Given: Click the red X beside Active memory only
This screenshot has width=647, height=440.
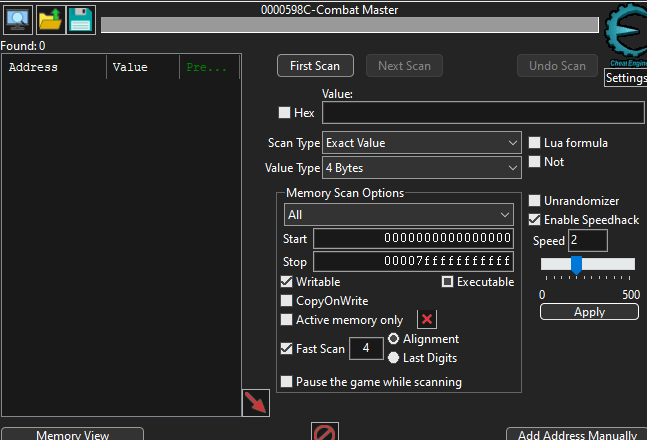Looking at the screenshot, I should (427, 319).
